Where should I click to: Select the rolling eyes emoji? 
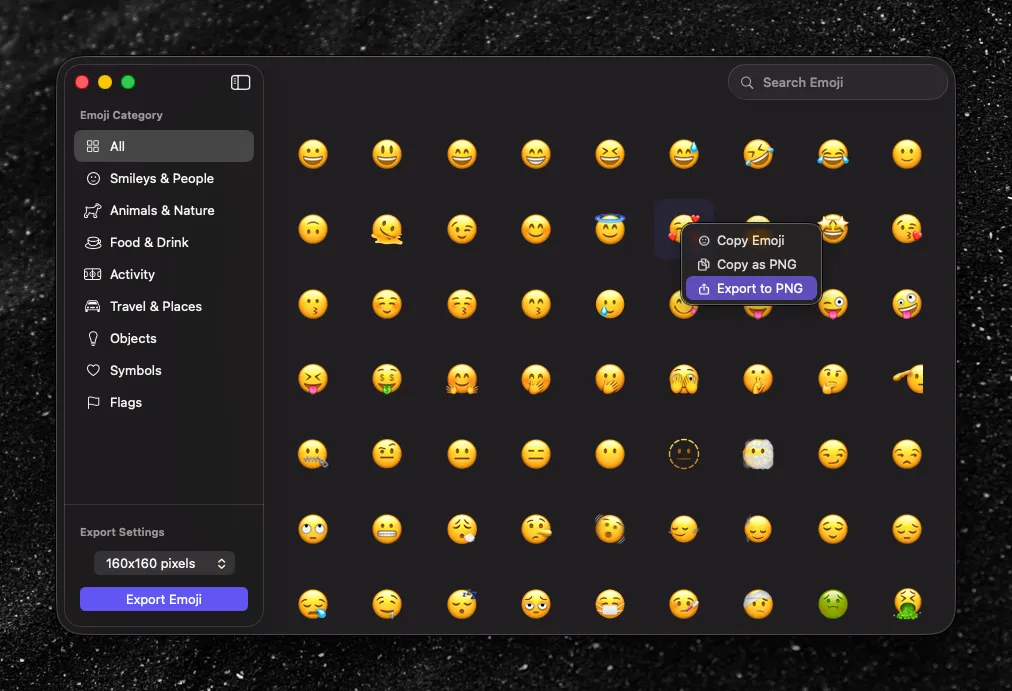click(x=313, y=529)
